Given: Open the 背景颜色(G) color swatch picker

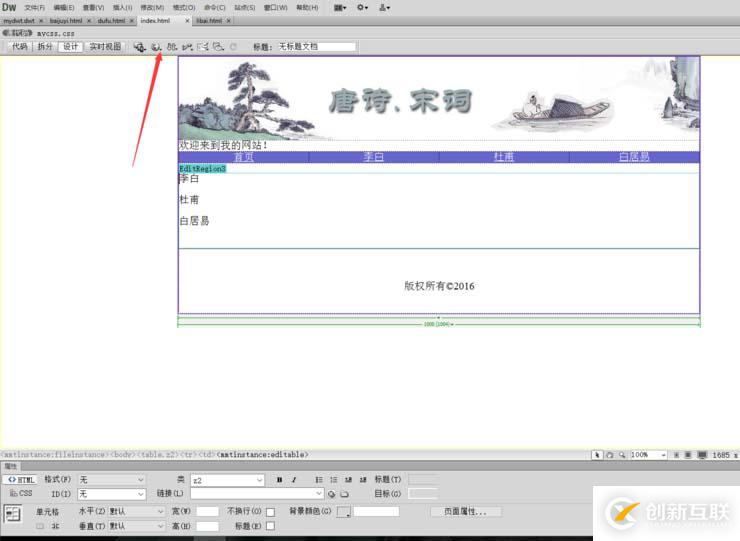Looking at the screenshot, I should [344, 512].
